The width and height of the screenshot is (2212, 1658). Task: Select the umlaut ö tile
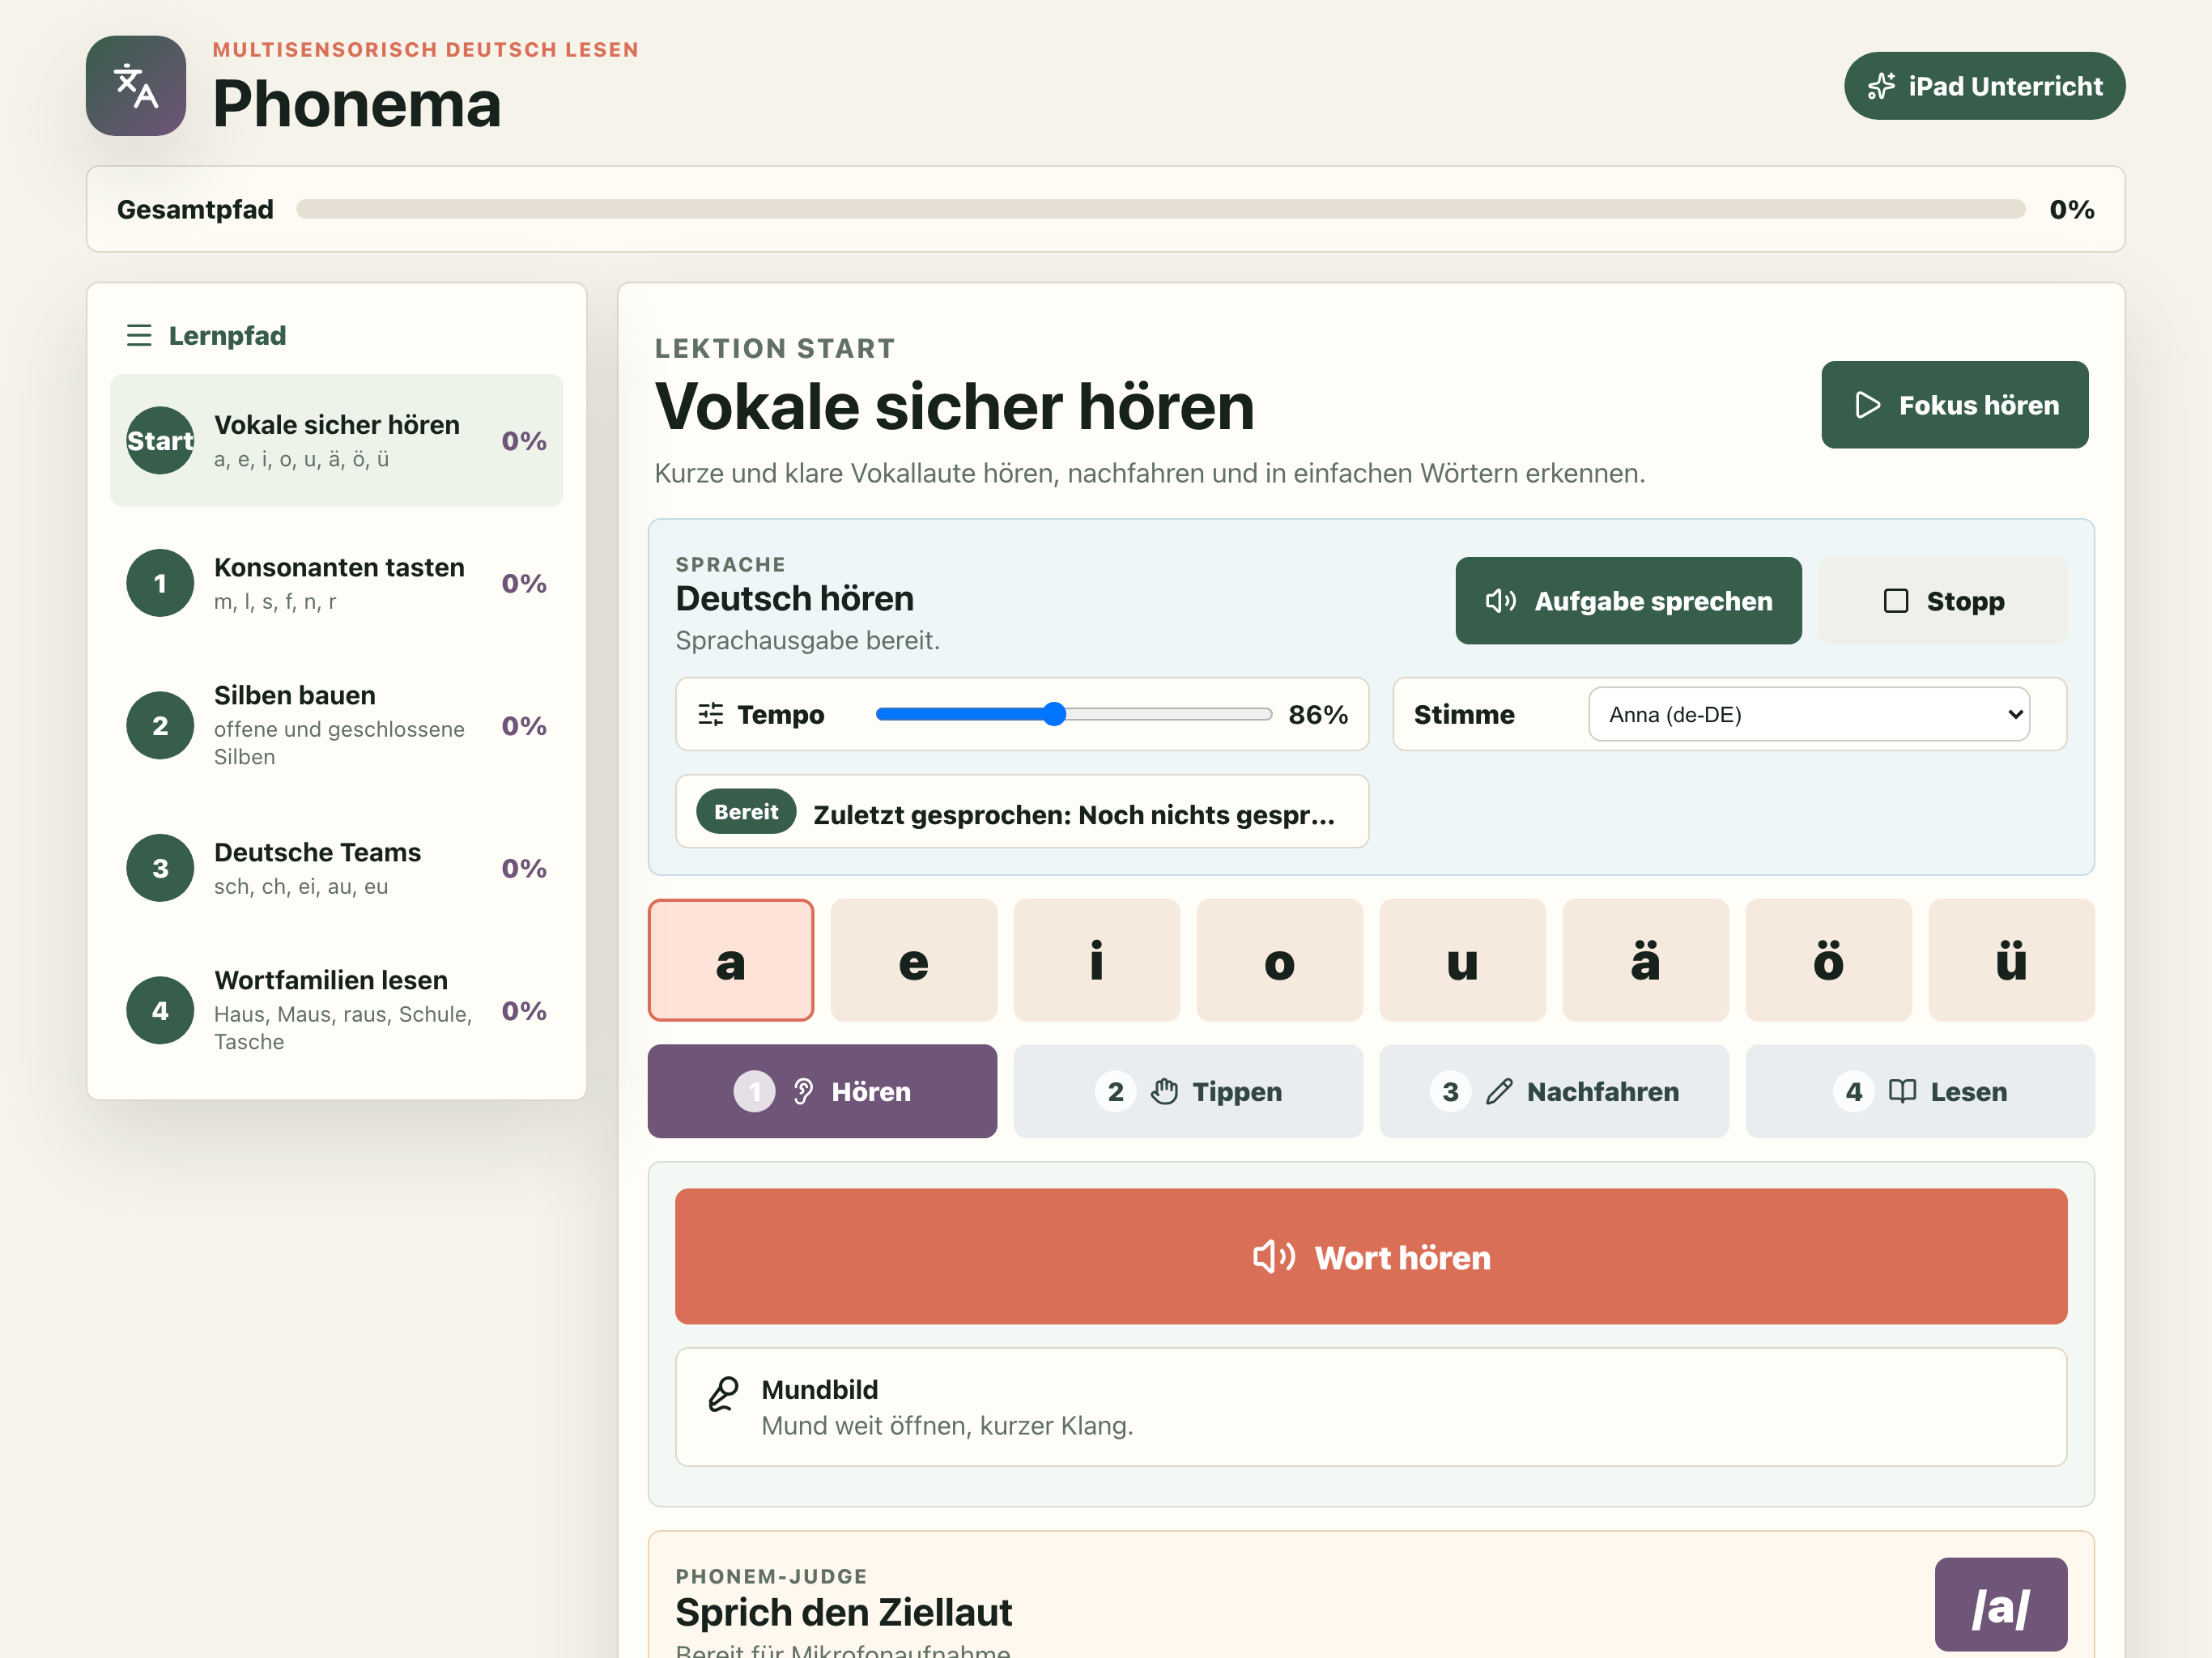1829,960
